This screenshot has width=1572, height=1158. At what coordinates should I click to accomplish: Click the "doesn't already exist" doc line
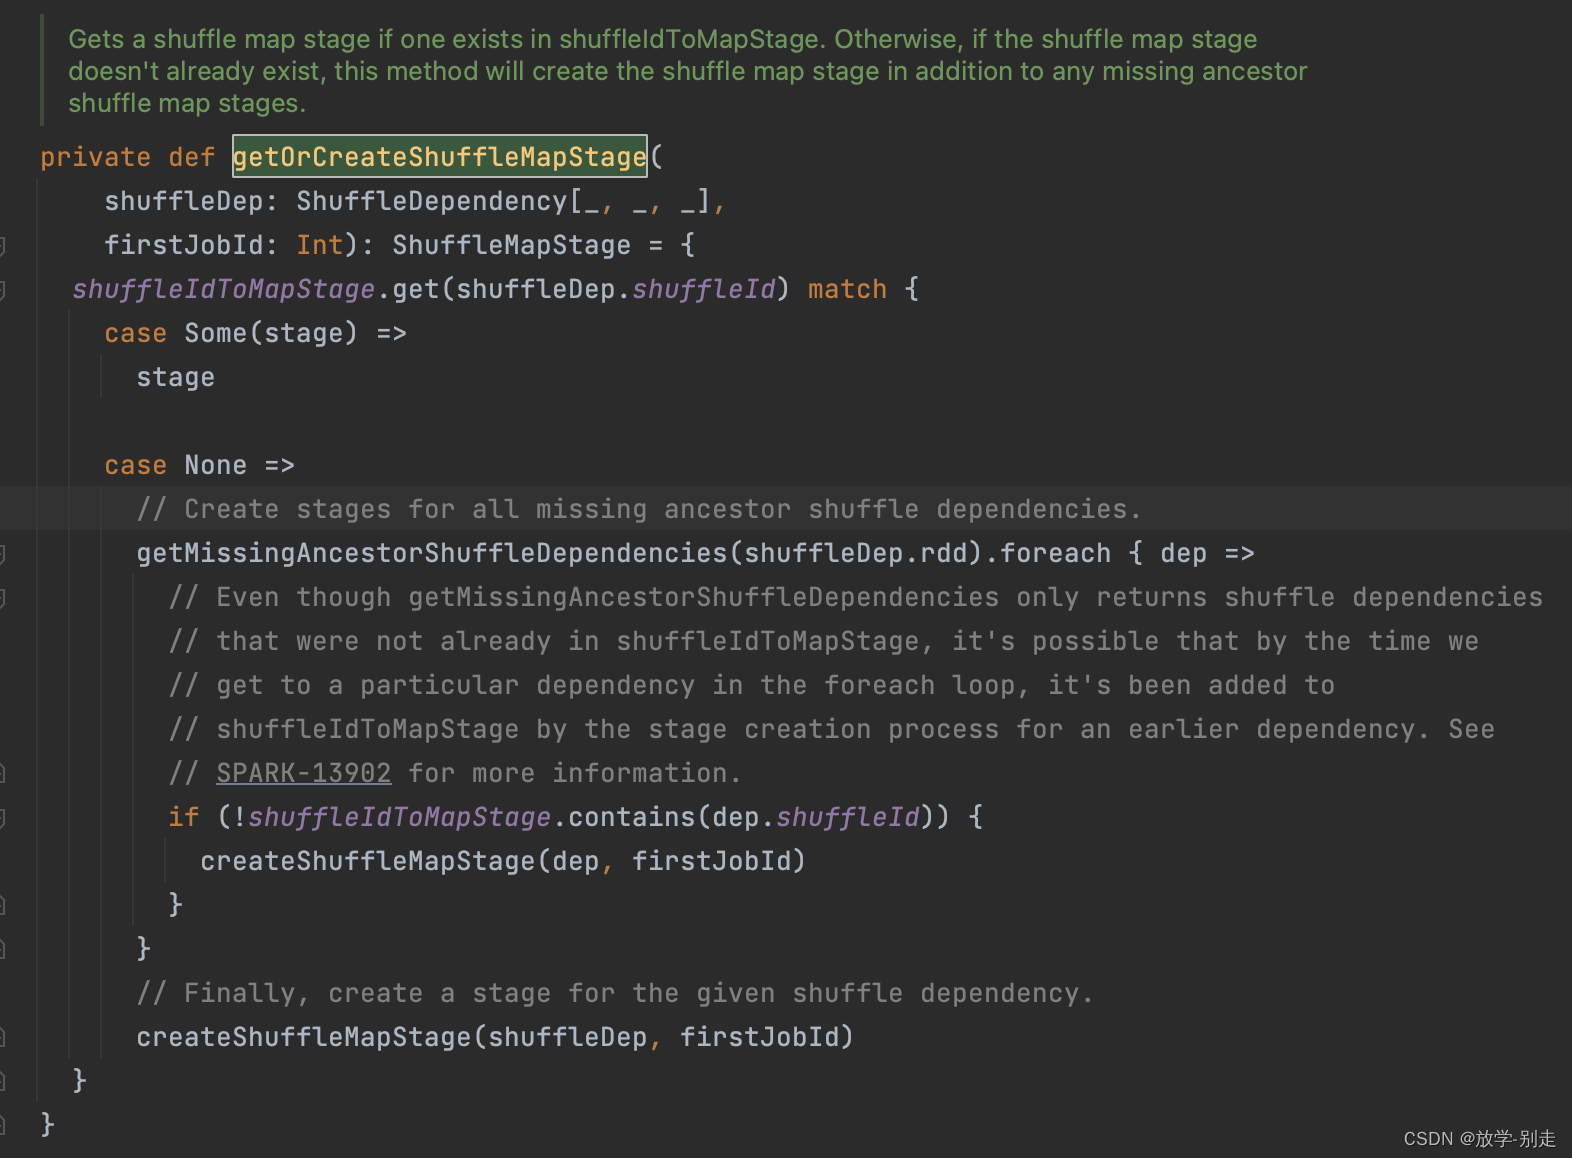coord(688,71)
